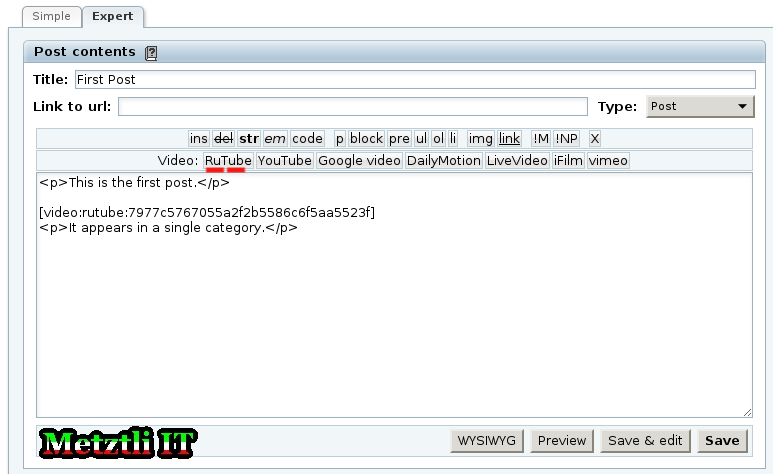Apply em emphasis tag
This screenshot has height=474, width=778.
pos(275,138)
